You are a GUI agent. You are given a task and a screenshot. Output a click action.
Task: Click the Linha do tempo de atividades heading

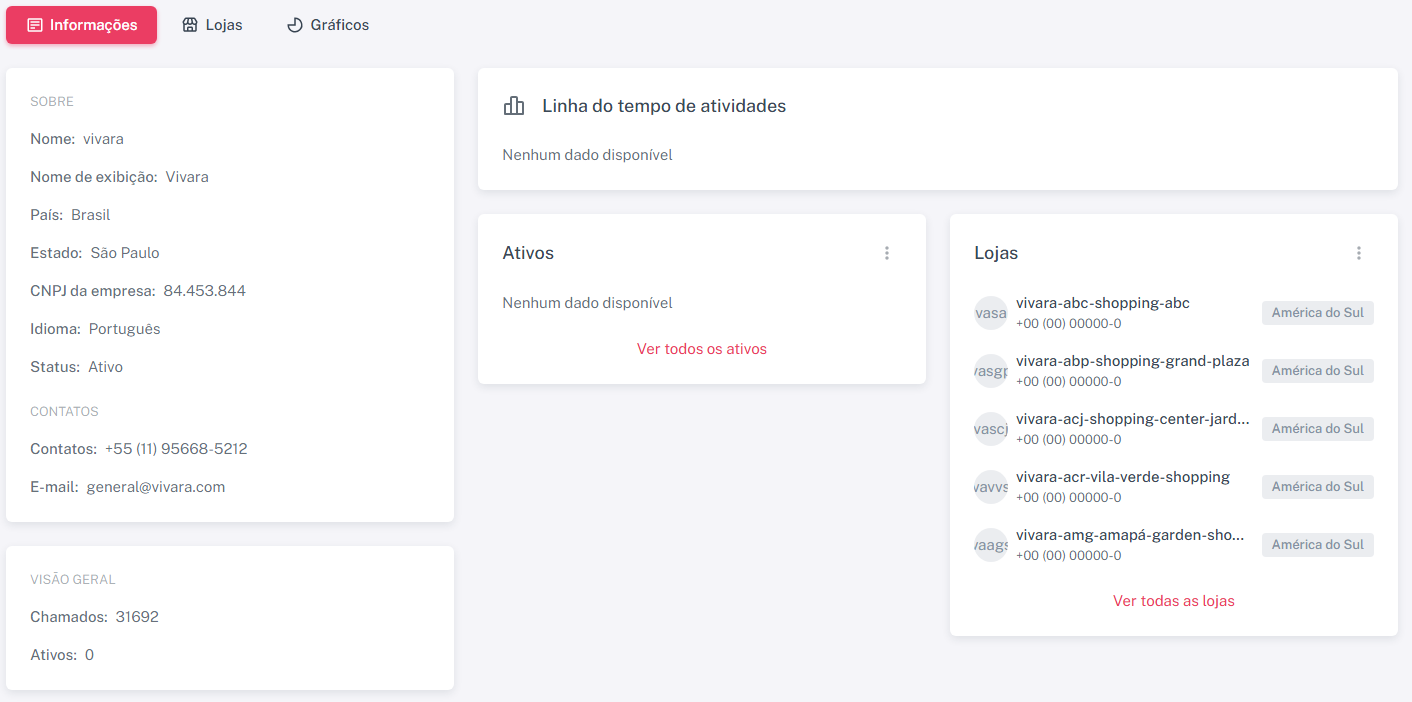point(664,106)
